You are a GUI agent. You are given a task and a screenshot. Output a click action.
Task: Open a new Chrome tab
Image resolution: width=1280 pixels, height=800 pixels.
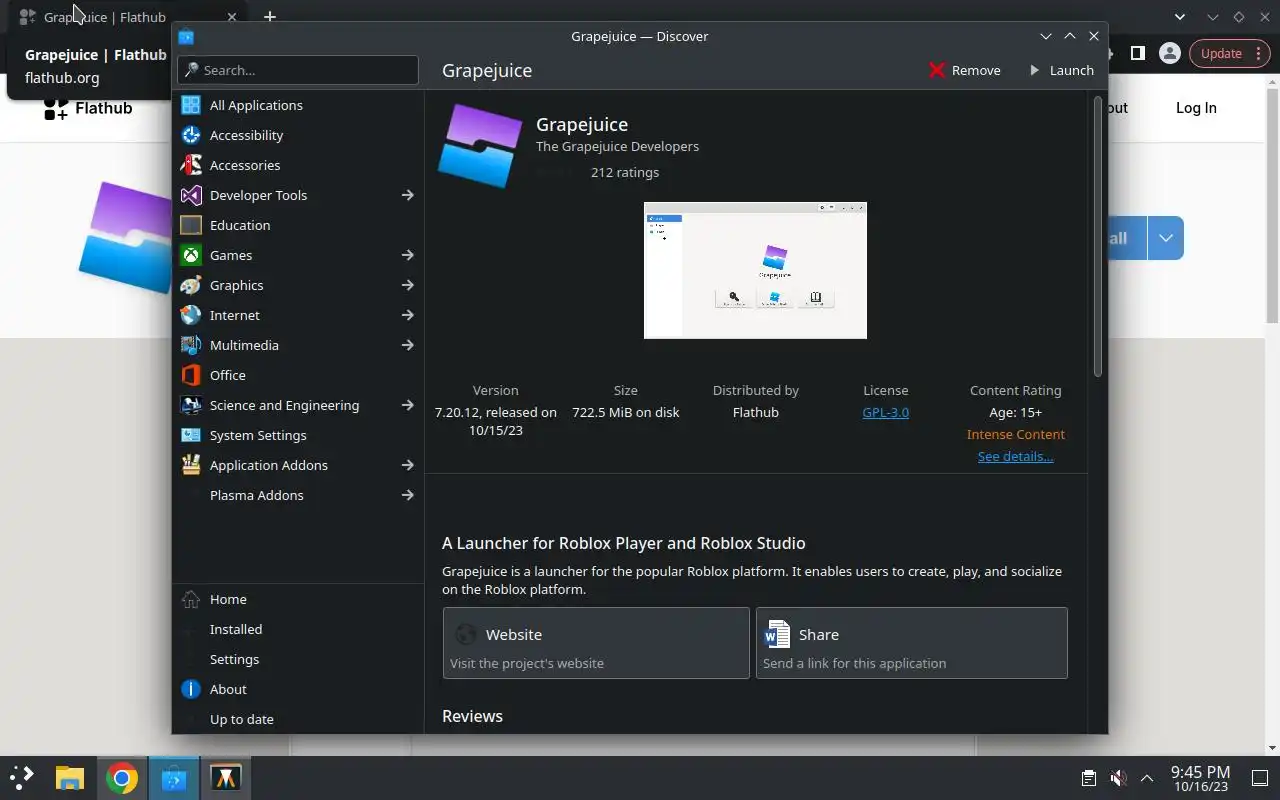[269, 17]
